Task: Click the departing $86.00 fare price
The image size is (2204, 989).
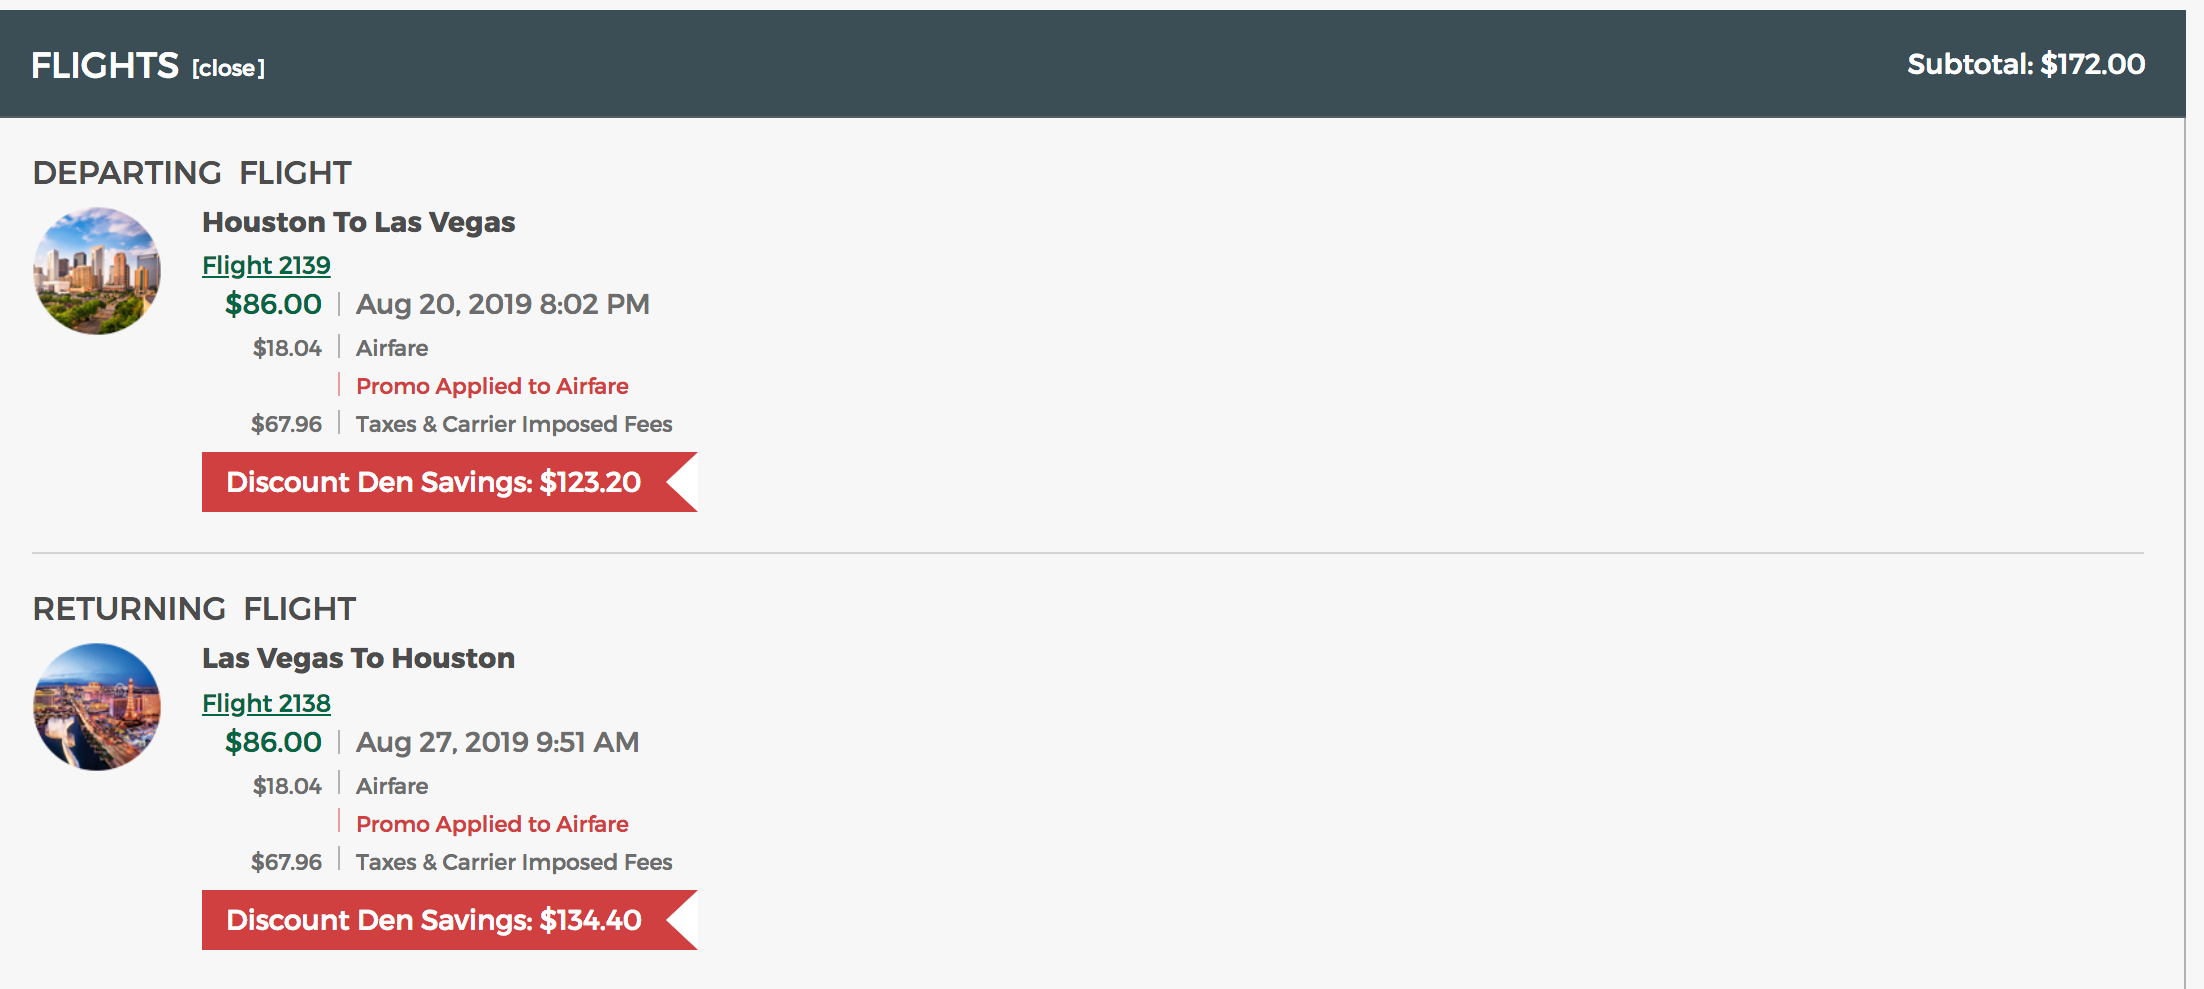Action: (273, 304)
